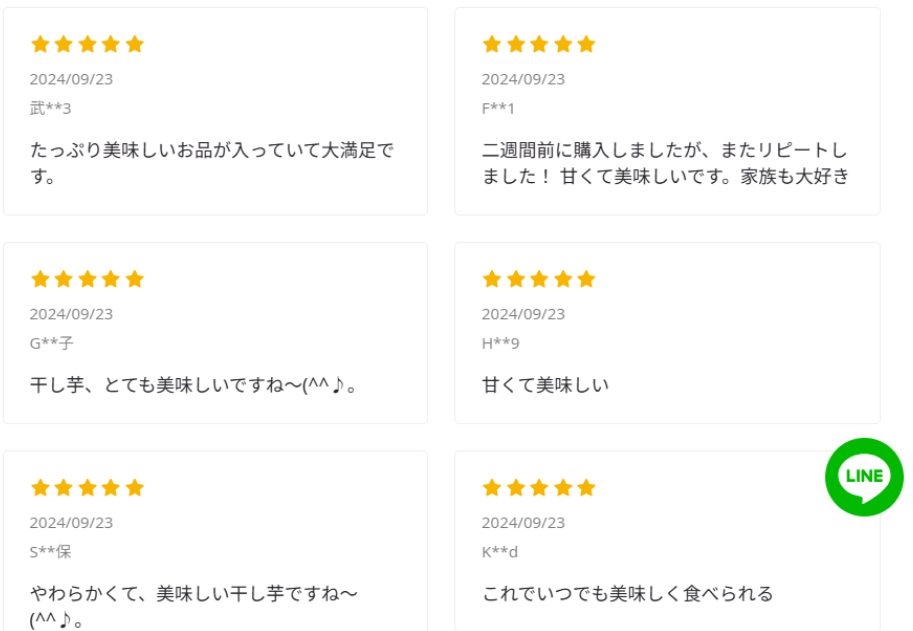This screenshot has width=913, height=631.
Task: Click the 2024/09/23 date on K**d's review
Action: point(523,523)
